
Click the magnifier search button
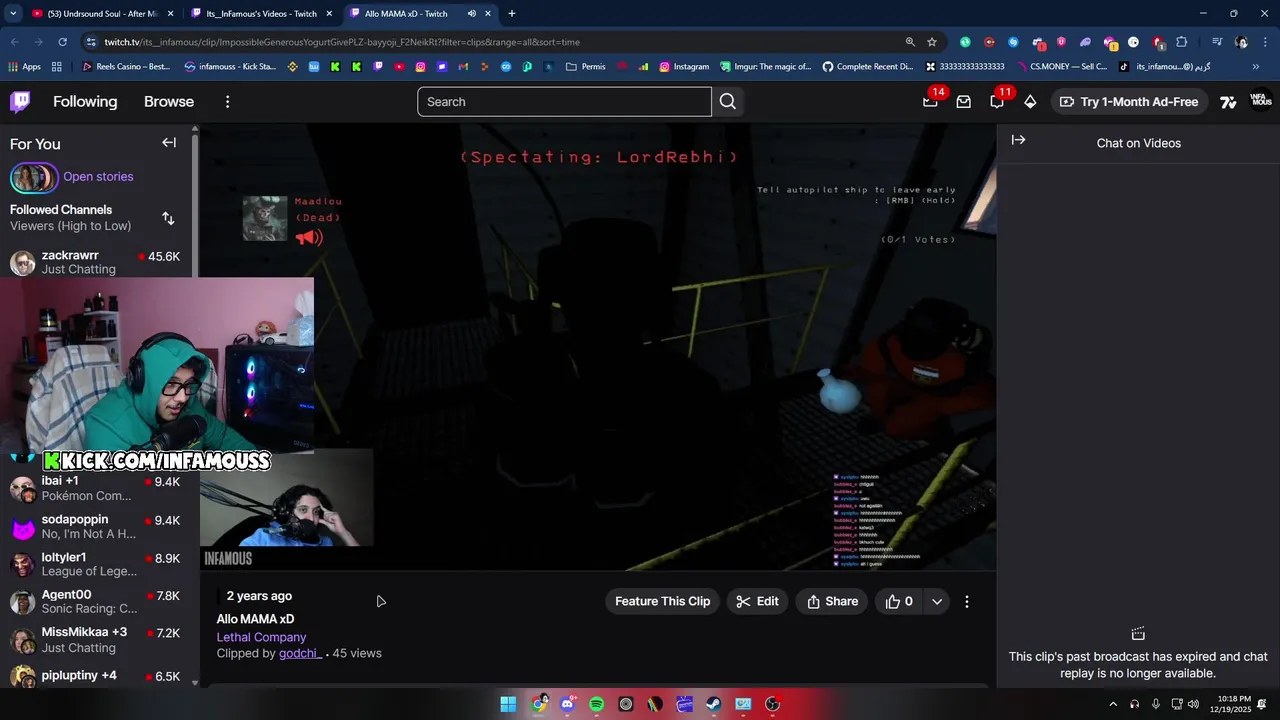coord(728,102)
